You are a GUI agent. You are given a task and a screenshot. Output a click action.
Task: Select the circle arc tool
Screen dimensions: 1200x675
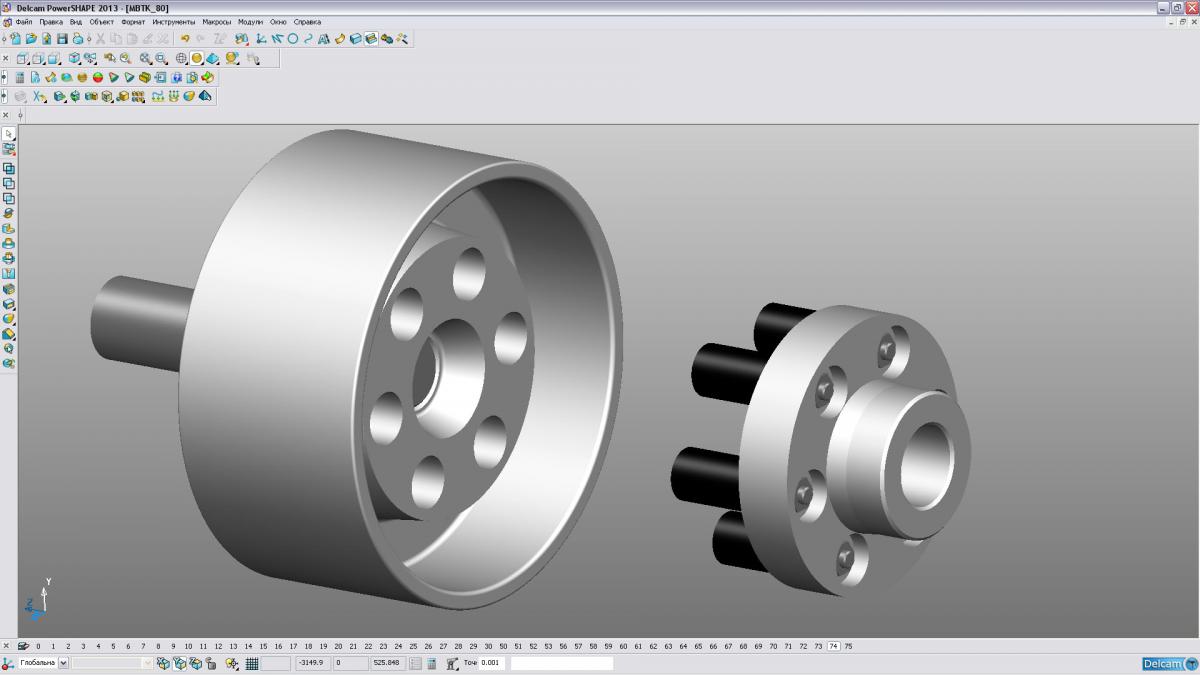pos(292,38)
